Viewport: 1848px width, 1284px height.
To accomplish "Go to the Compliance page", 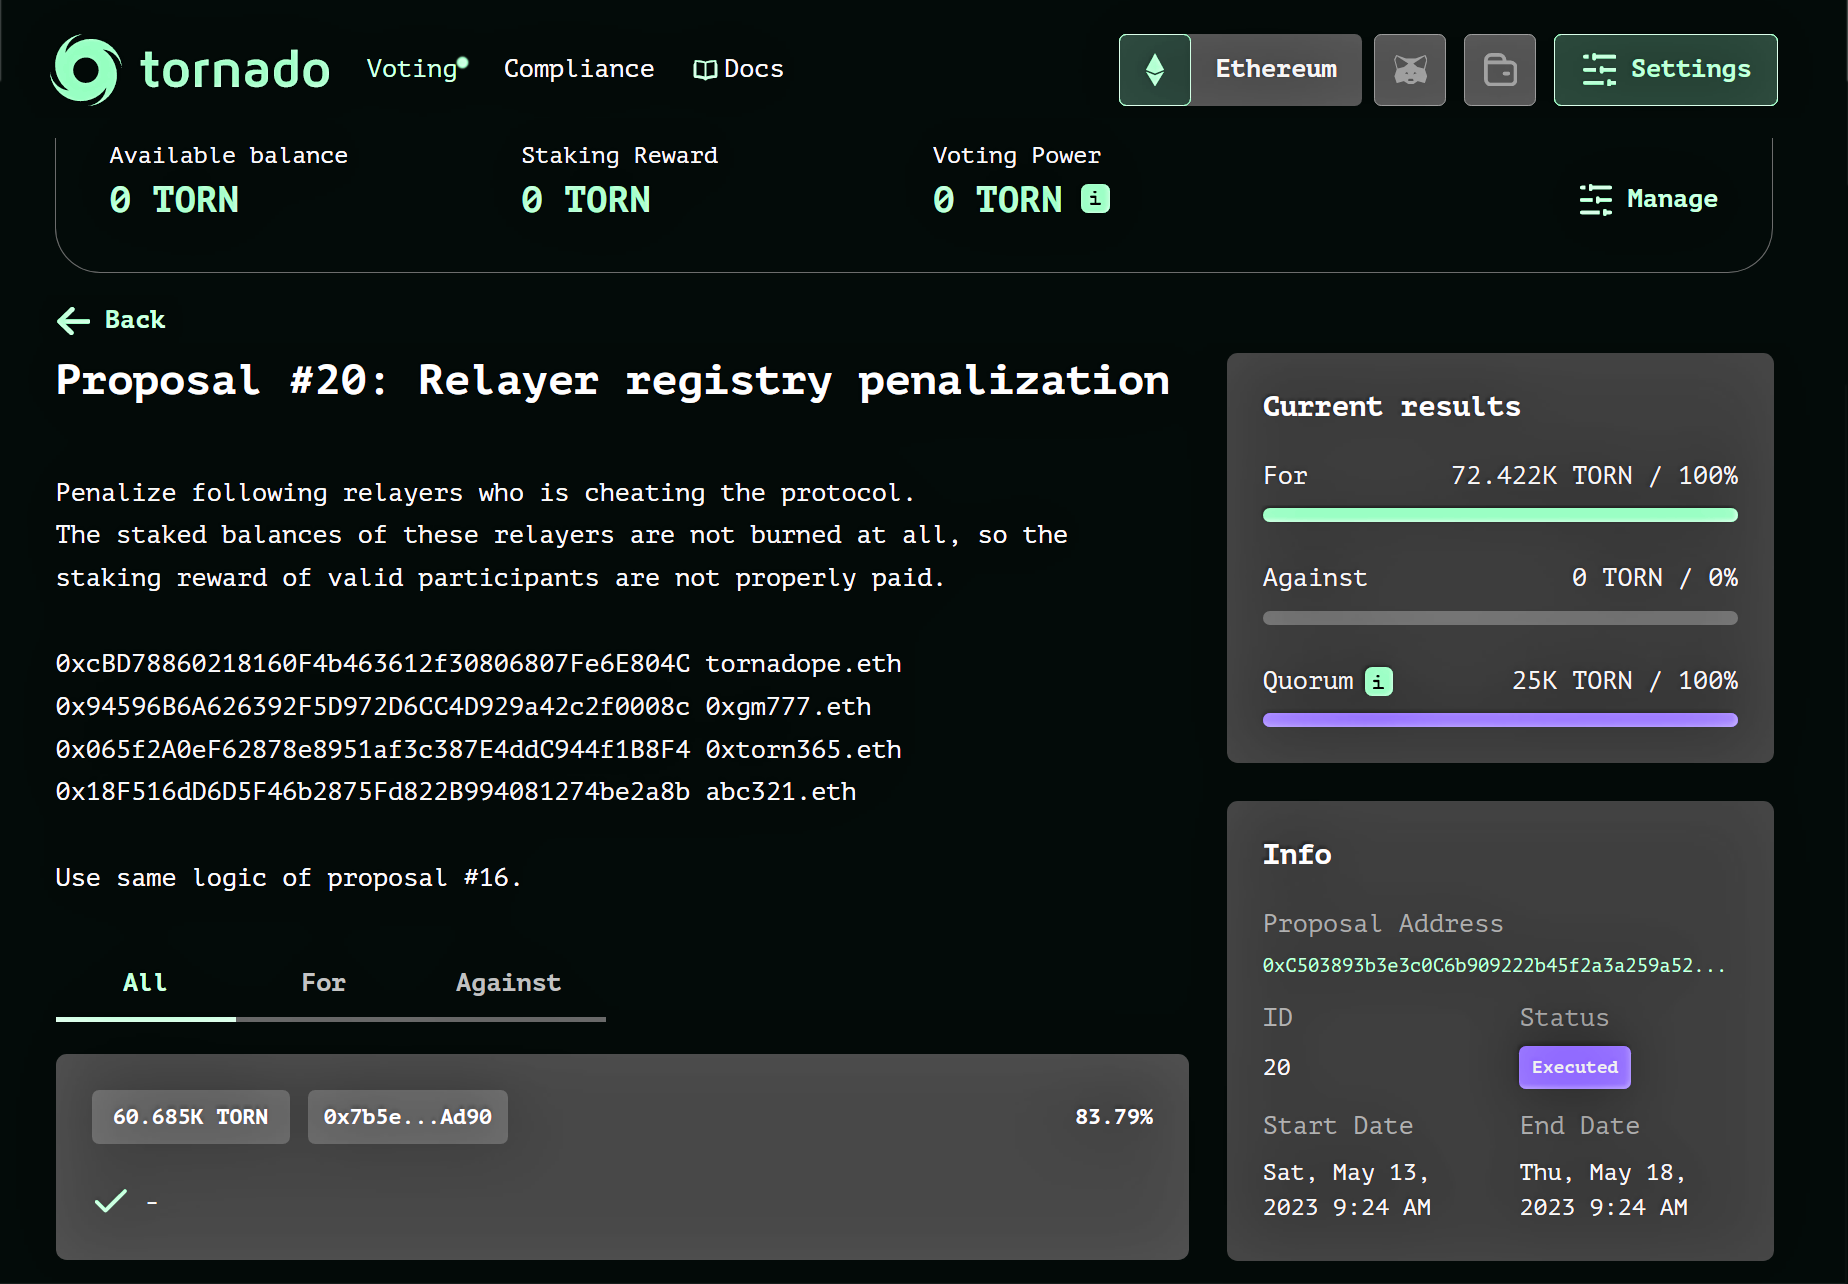I will tap(579, 69).
